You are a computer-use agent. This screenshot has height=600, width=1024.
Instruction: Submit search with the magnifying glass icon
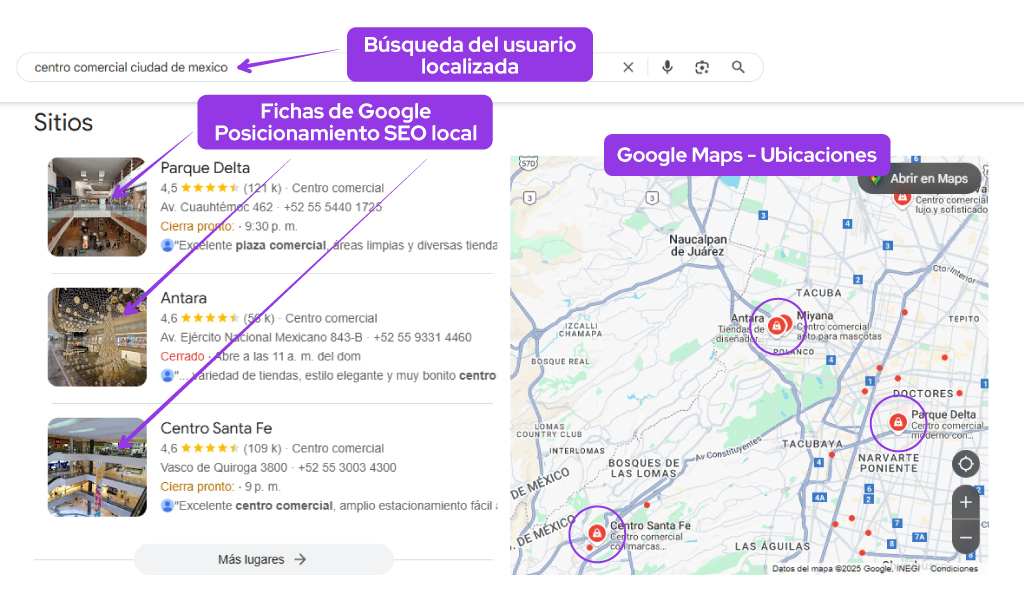pos(738,67)
